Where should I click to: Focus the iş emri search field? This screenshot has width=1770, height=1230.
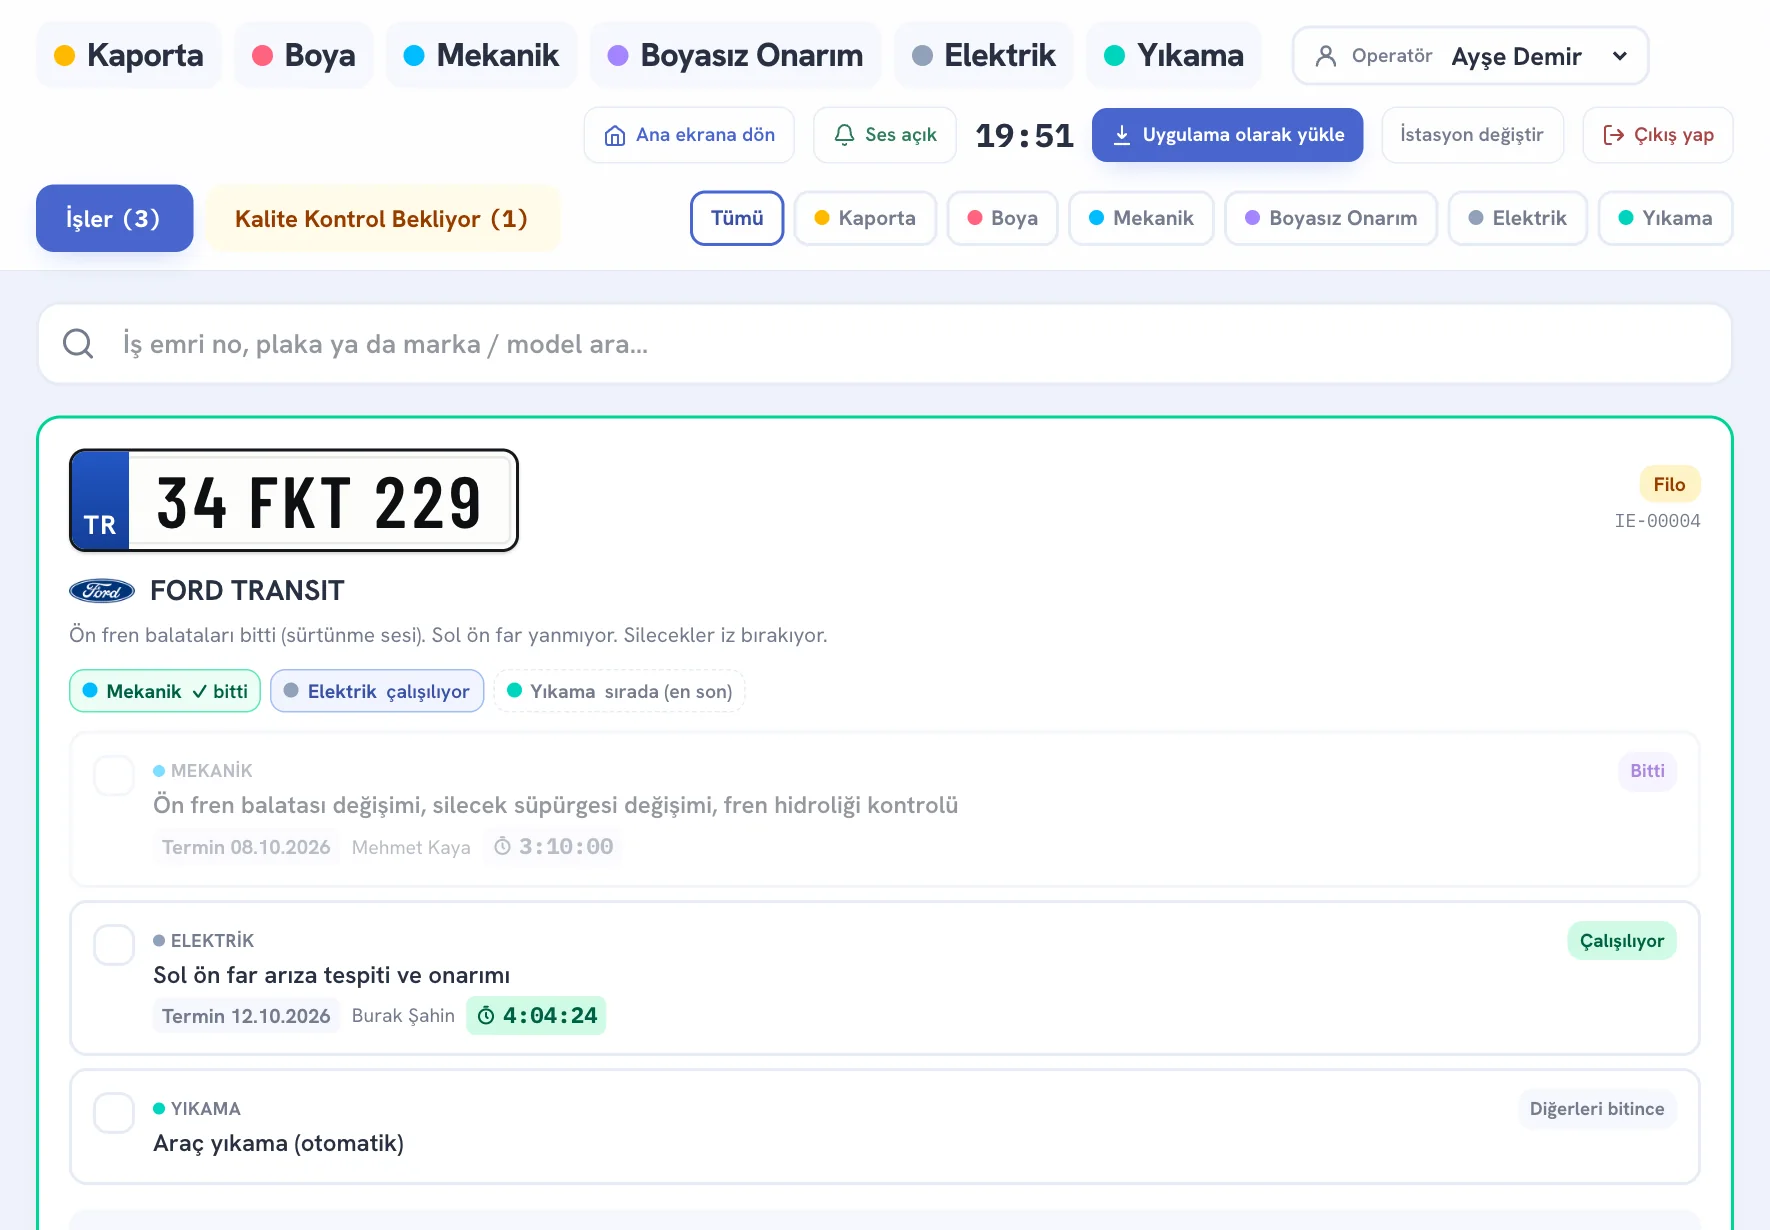coord(884,344)
